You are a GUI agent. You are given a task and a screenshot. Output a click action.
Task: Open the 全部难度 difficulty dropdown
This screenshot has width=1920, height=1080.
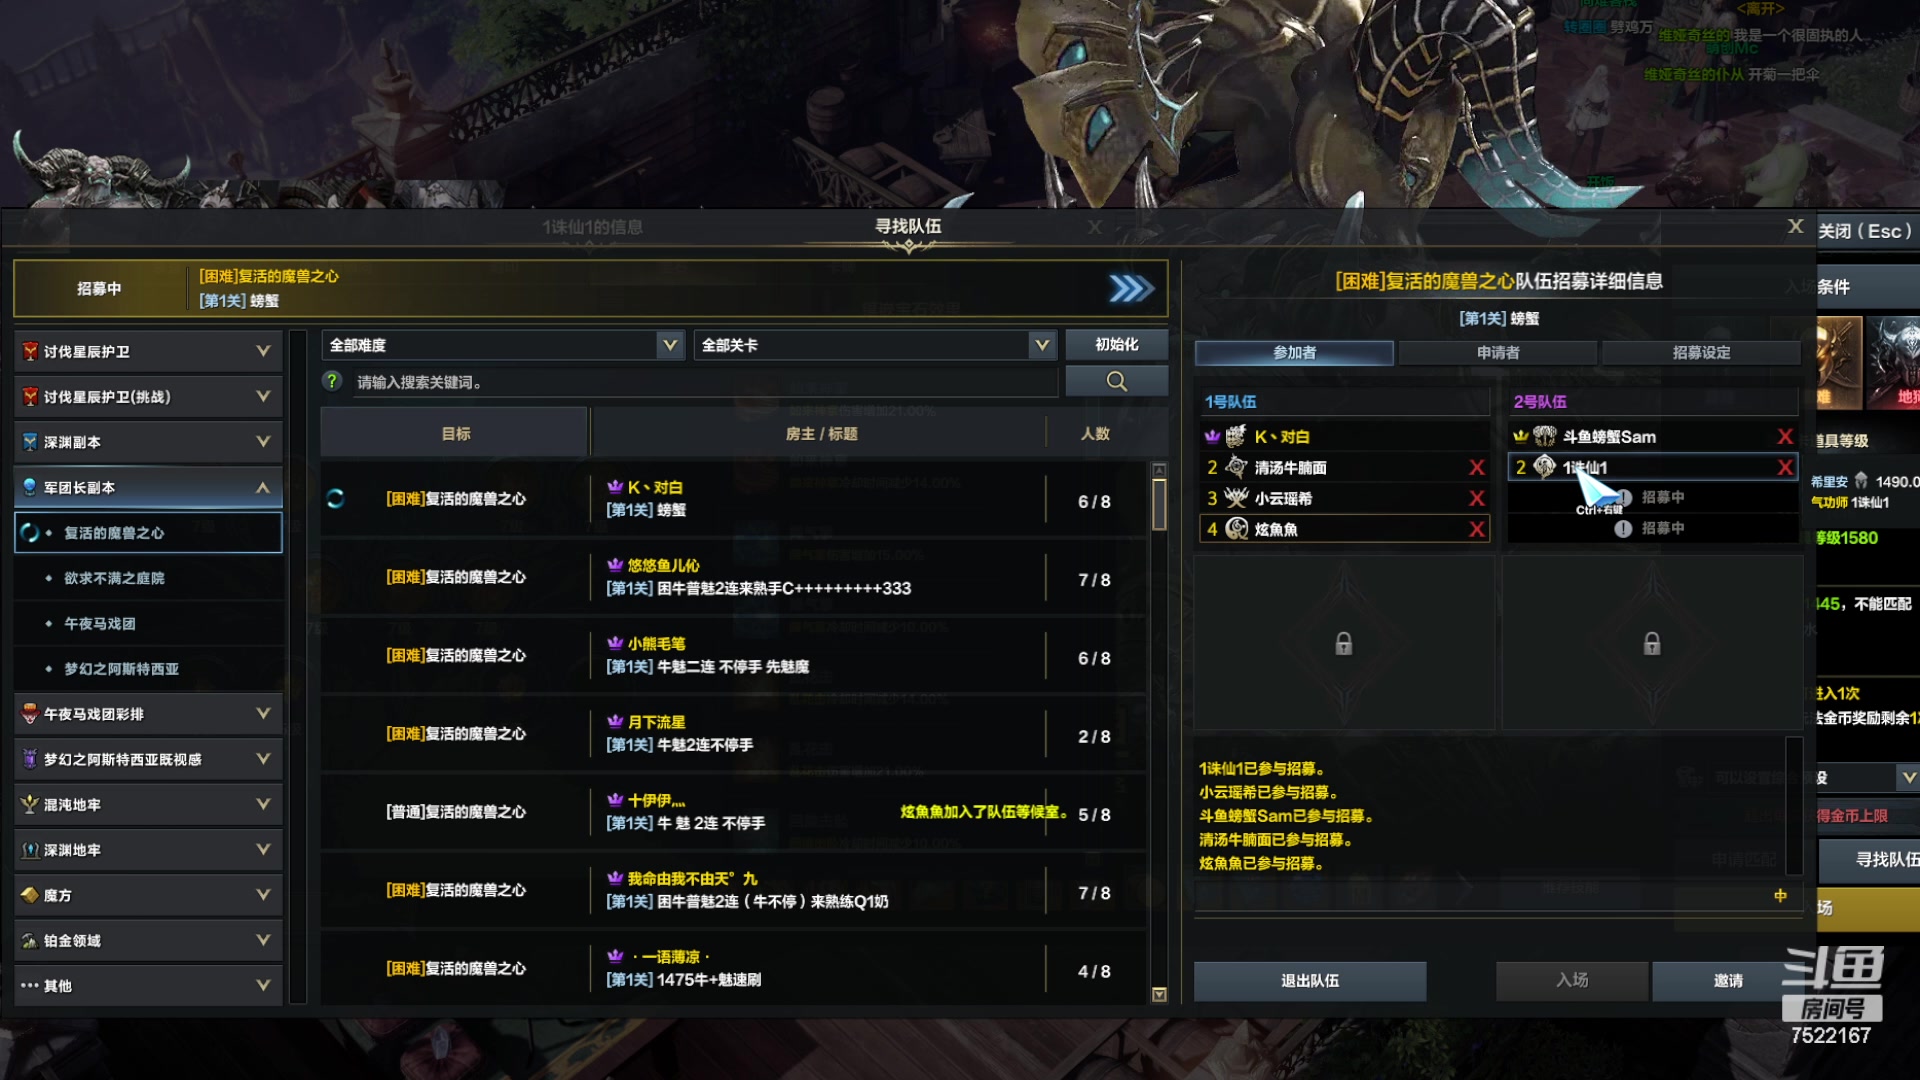[x=502, y=345]
